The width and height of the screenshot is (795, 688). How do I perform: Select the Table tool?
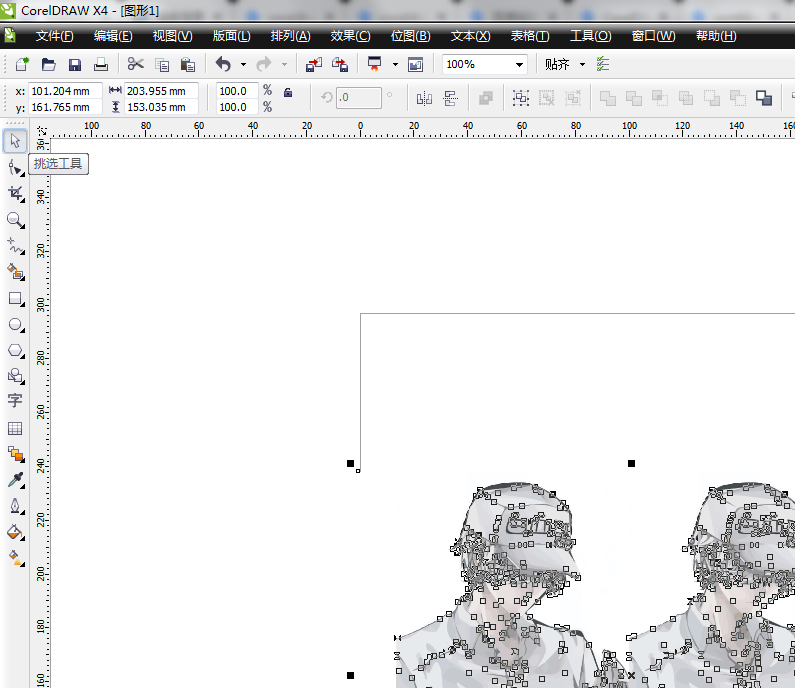[15, 428]
